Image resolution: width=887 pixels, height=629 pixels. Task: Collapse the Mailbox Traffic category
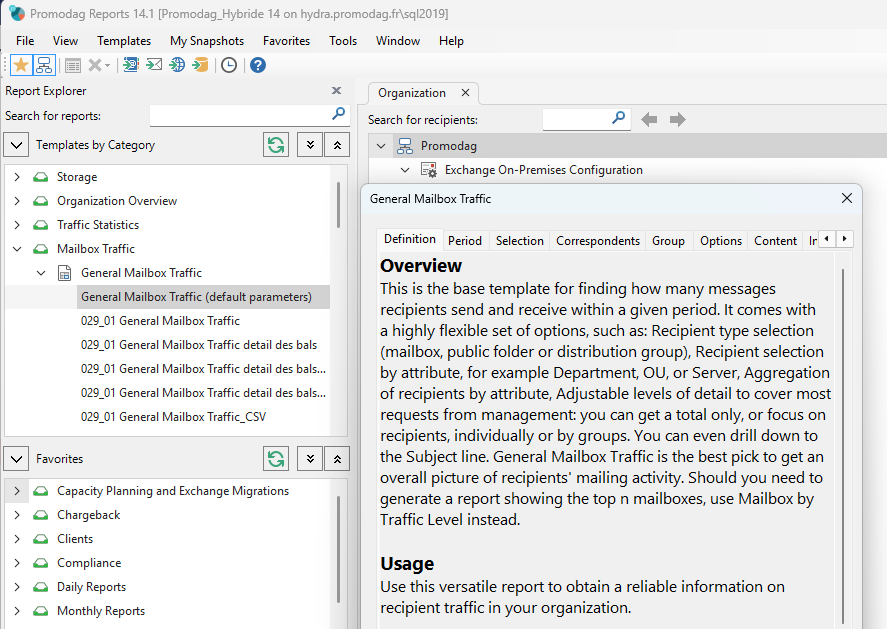point(17,249)
